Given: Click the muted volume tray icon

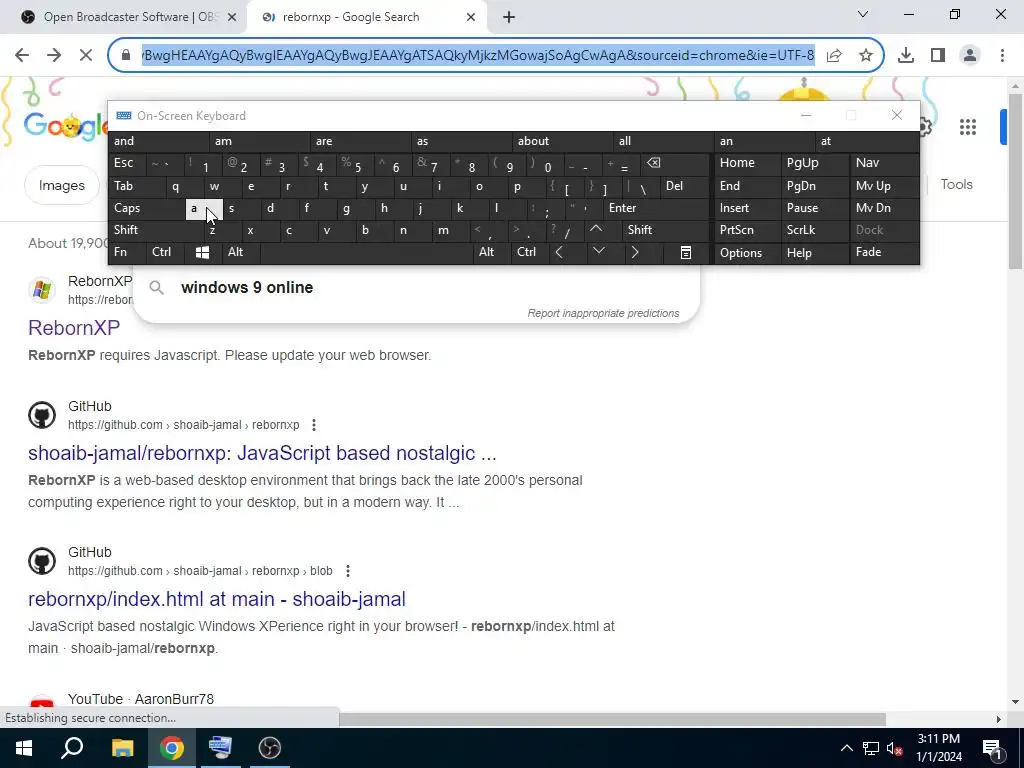Looking at the screenshot, I should click(895, 748).
